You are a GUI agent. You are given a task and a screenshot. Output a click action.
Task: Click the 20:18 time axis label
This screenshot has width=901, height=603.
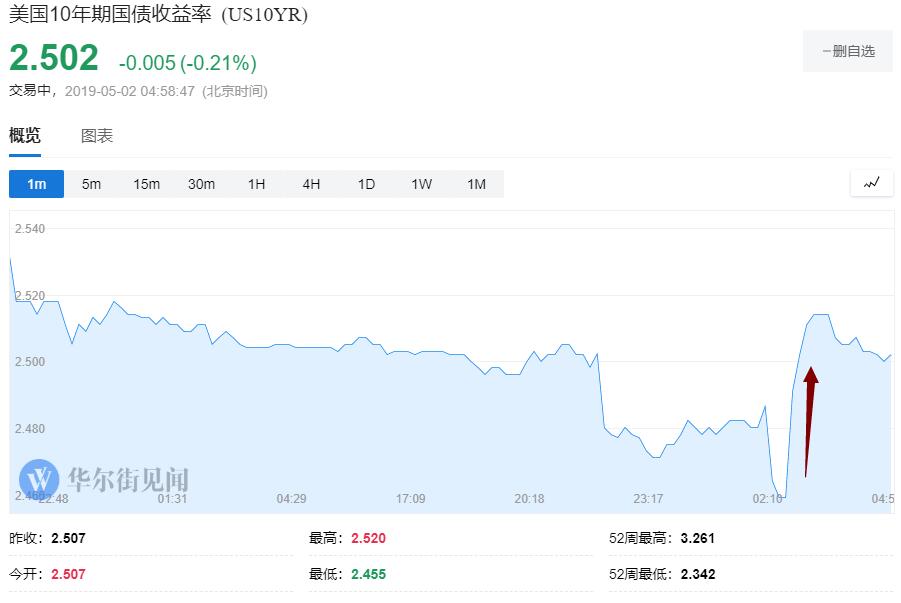[529, 498]
